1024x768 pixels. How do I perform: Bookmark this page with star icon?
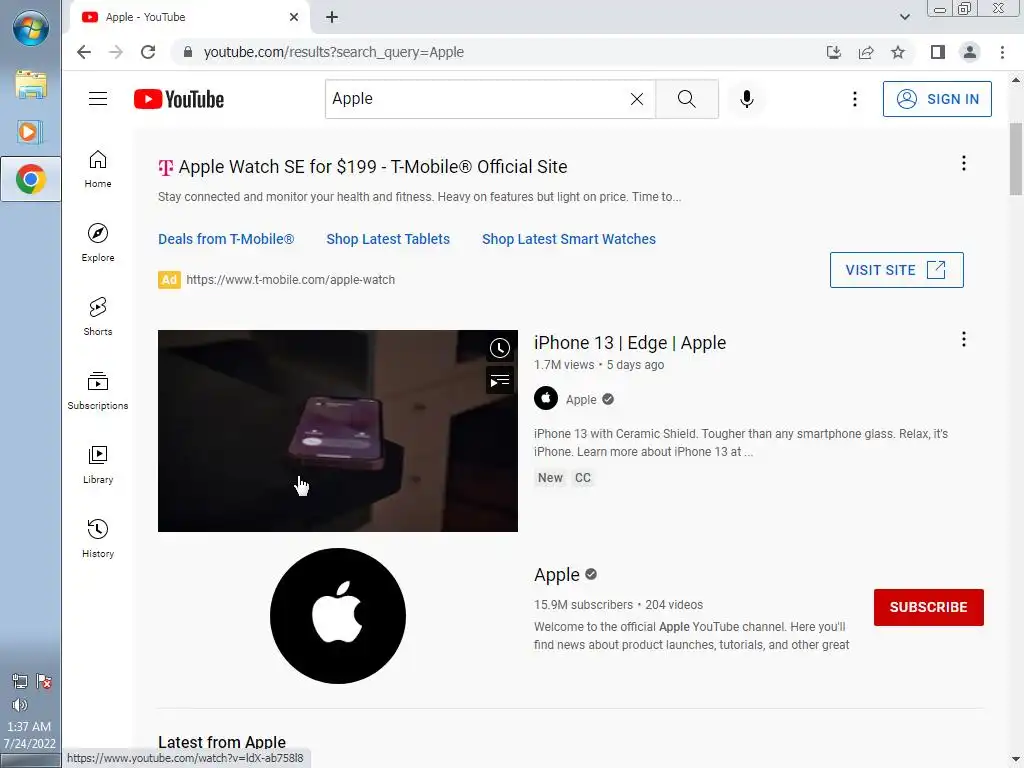click(899, 52)
